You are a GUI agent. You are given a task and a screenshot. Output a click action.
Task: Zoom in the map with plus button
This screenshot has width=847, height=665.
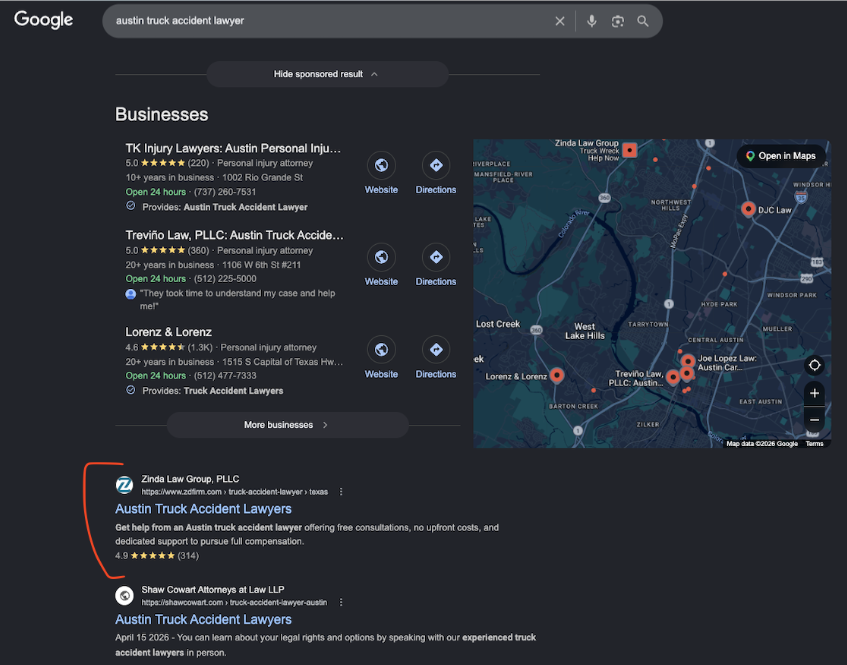pos(814,393)
